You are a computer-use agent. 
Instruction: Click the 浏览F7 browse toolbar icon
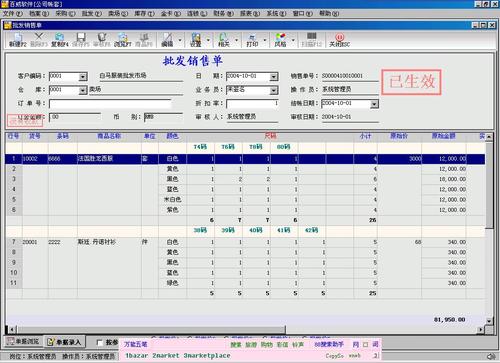[123, 39]
